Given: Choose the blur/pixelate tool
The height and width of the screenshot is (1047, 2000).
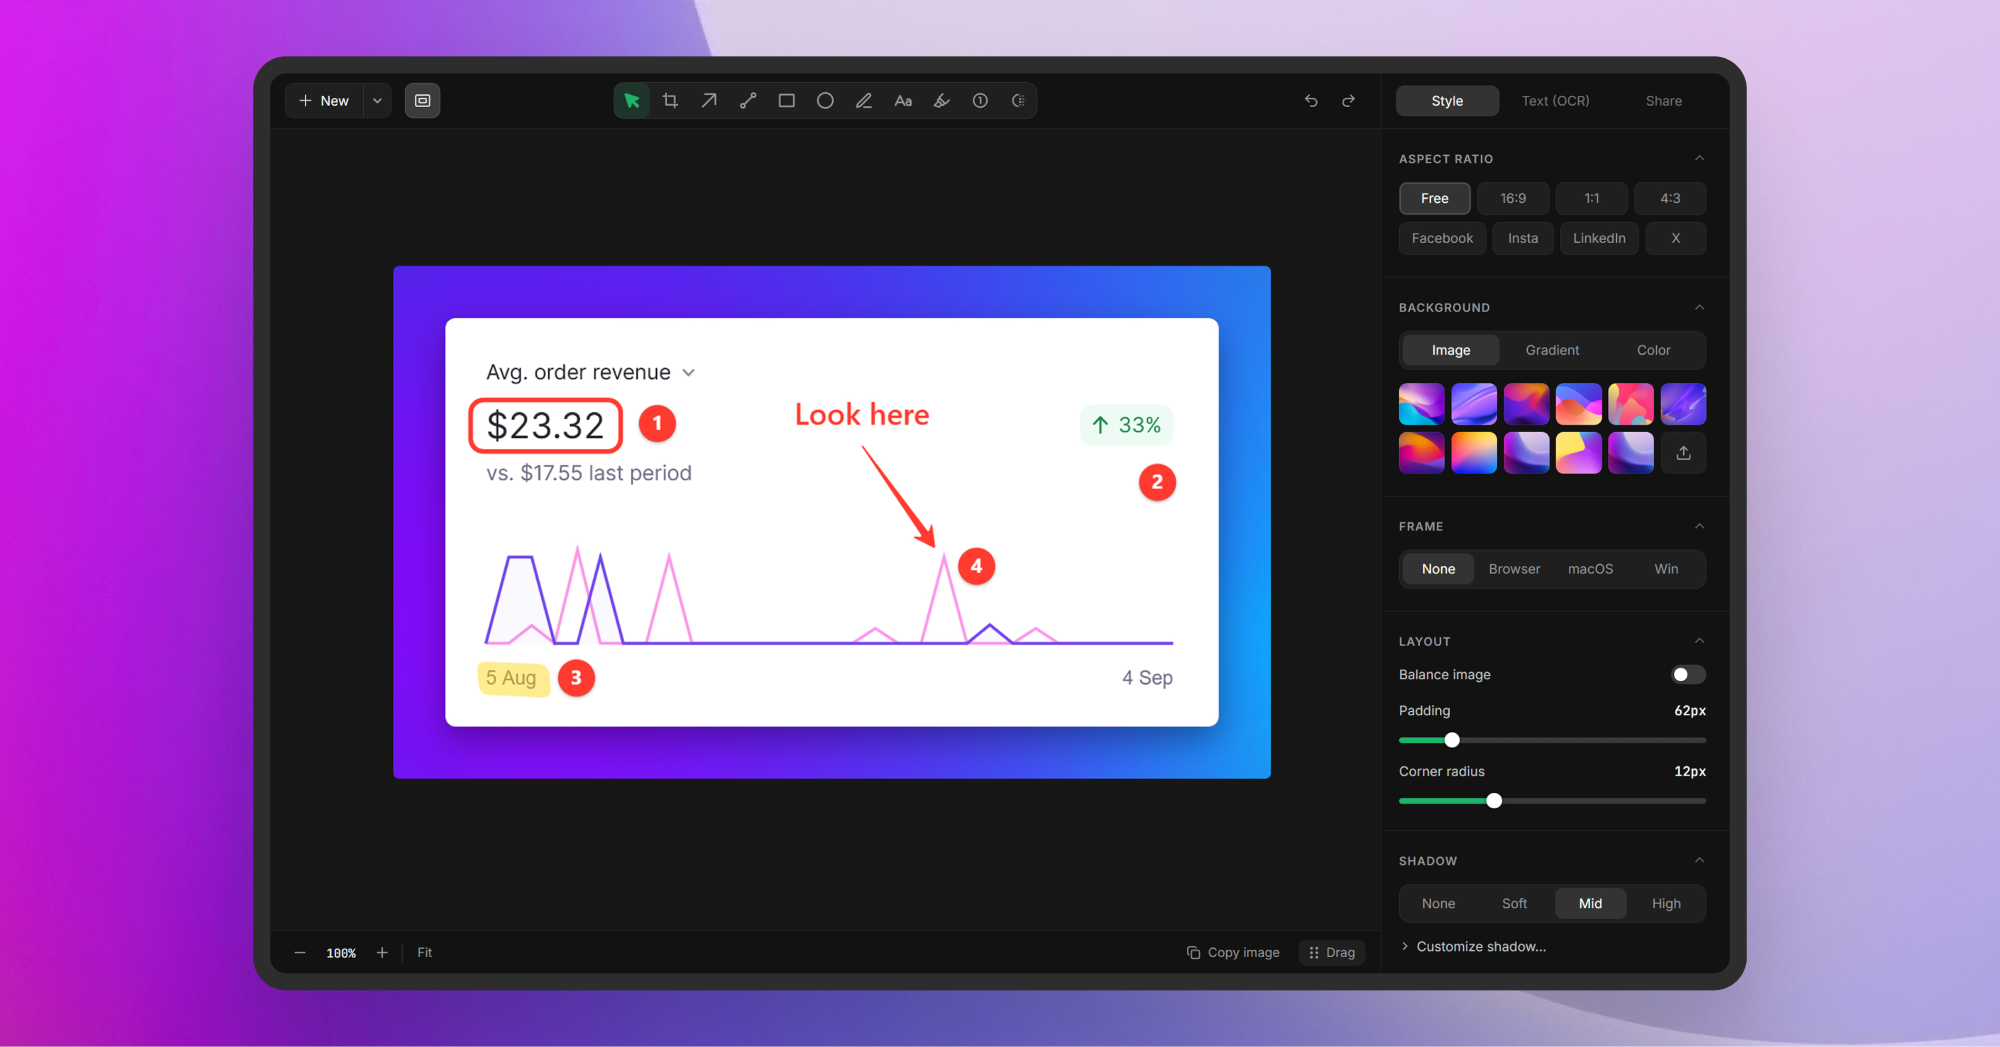Looking at the screenshot, I should [1019, 101].
